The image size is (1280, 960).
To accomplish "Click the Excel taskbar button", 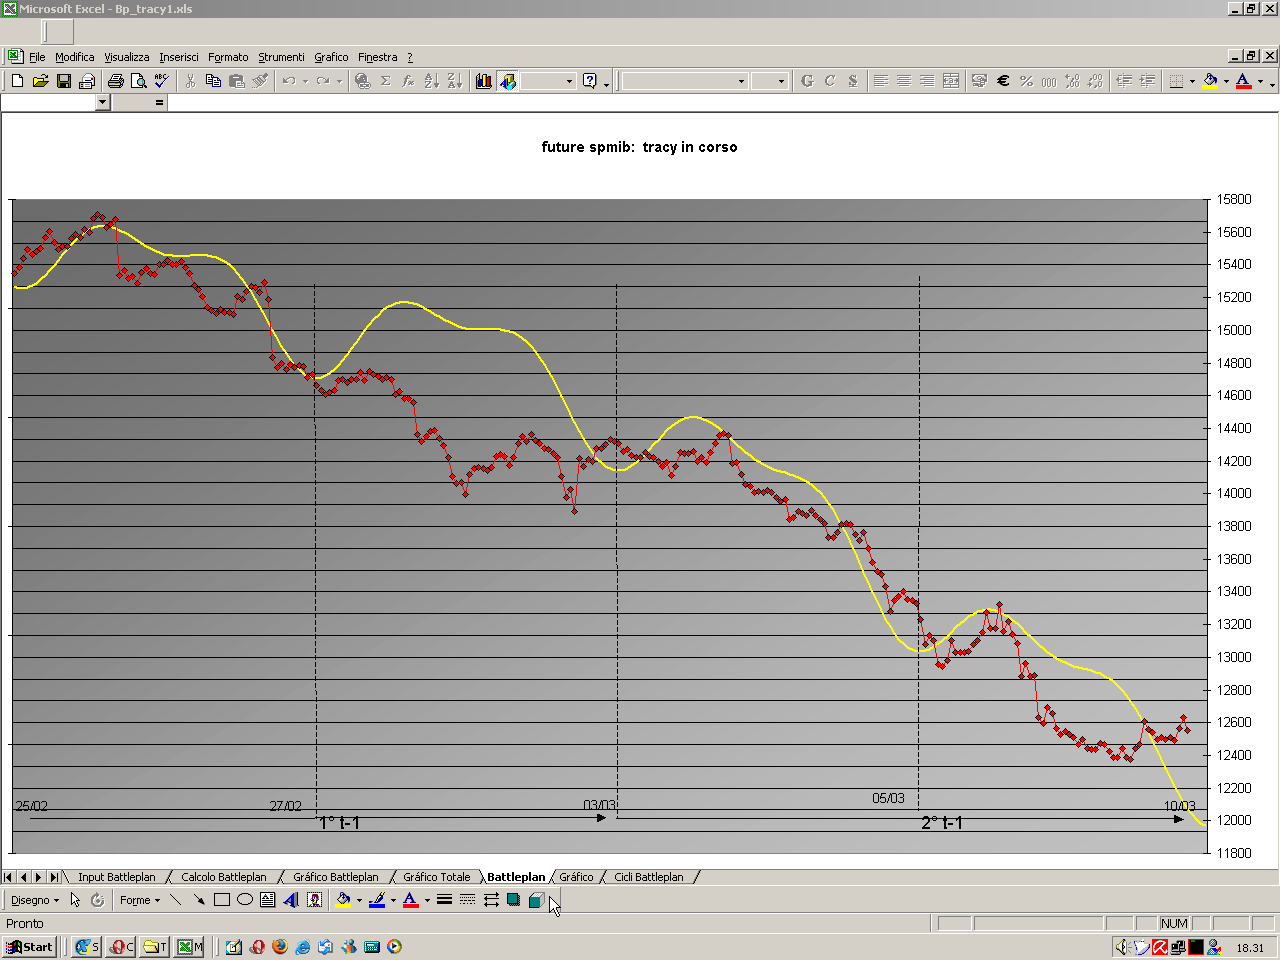I will (x=190, y=947).
